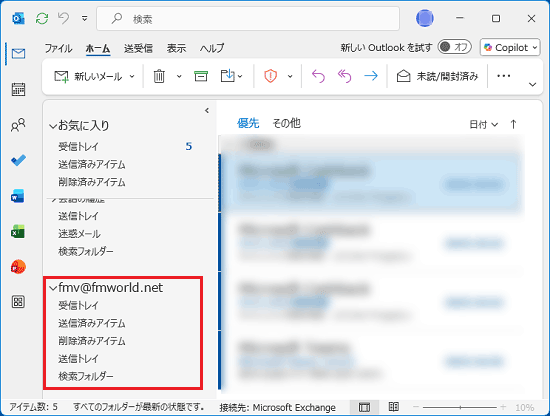Click the Send/Receive sync icon in title bar

[x=42, y=18]
